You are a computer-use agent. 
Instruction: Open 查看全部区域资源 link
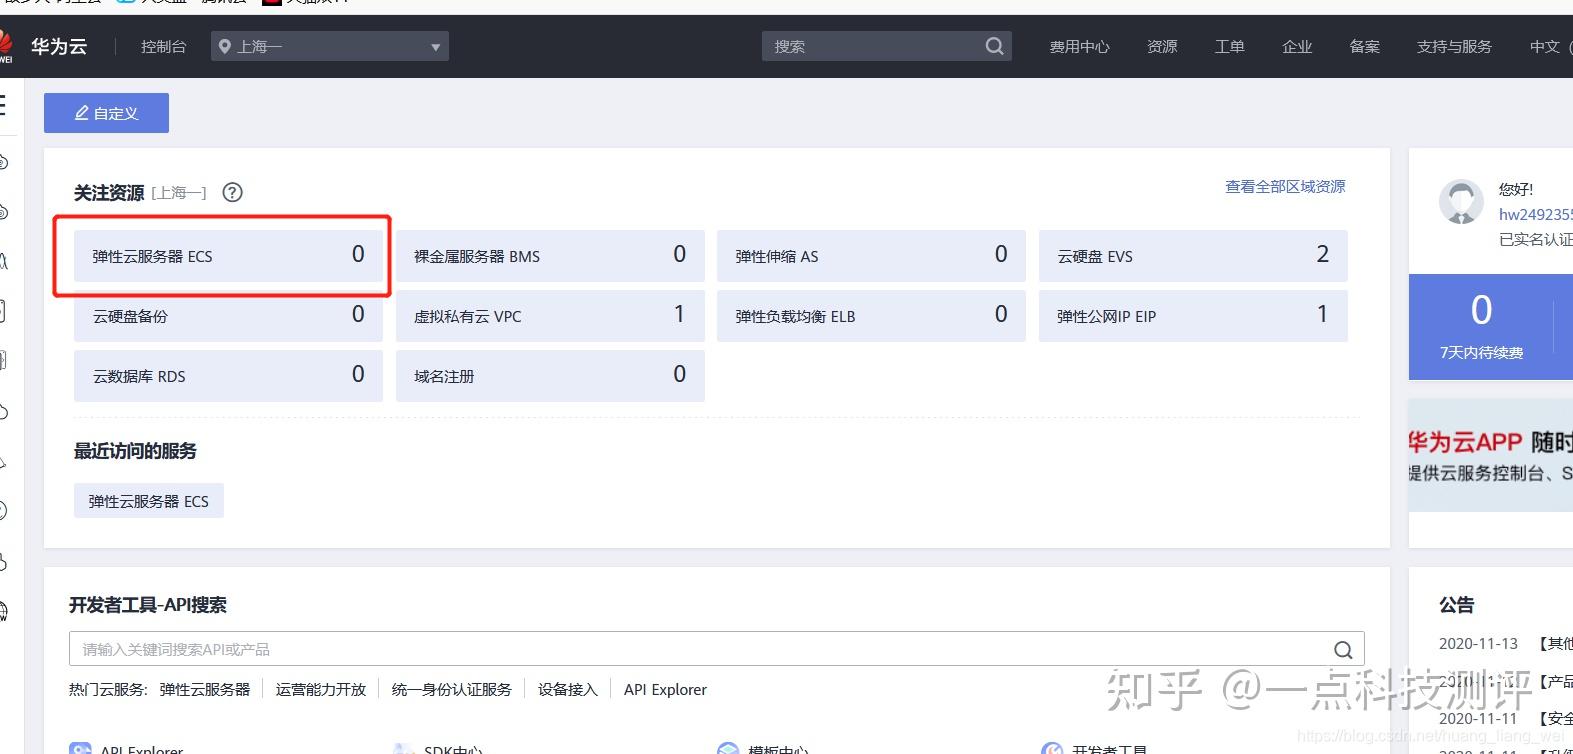[x=1285, y=187]
